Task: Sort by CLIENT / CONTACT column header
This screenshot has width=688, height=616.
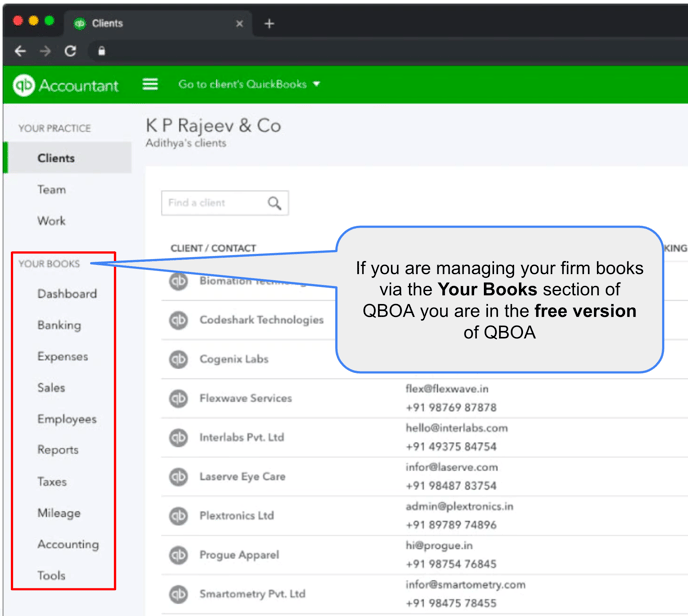Action: point(213,248)
